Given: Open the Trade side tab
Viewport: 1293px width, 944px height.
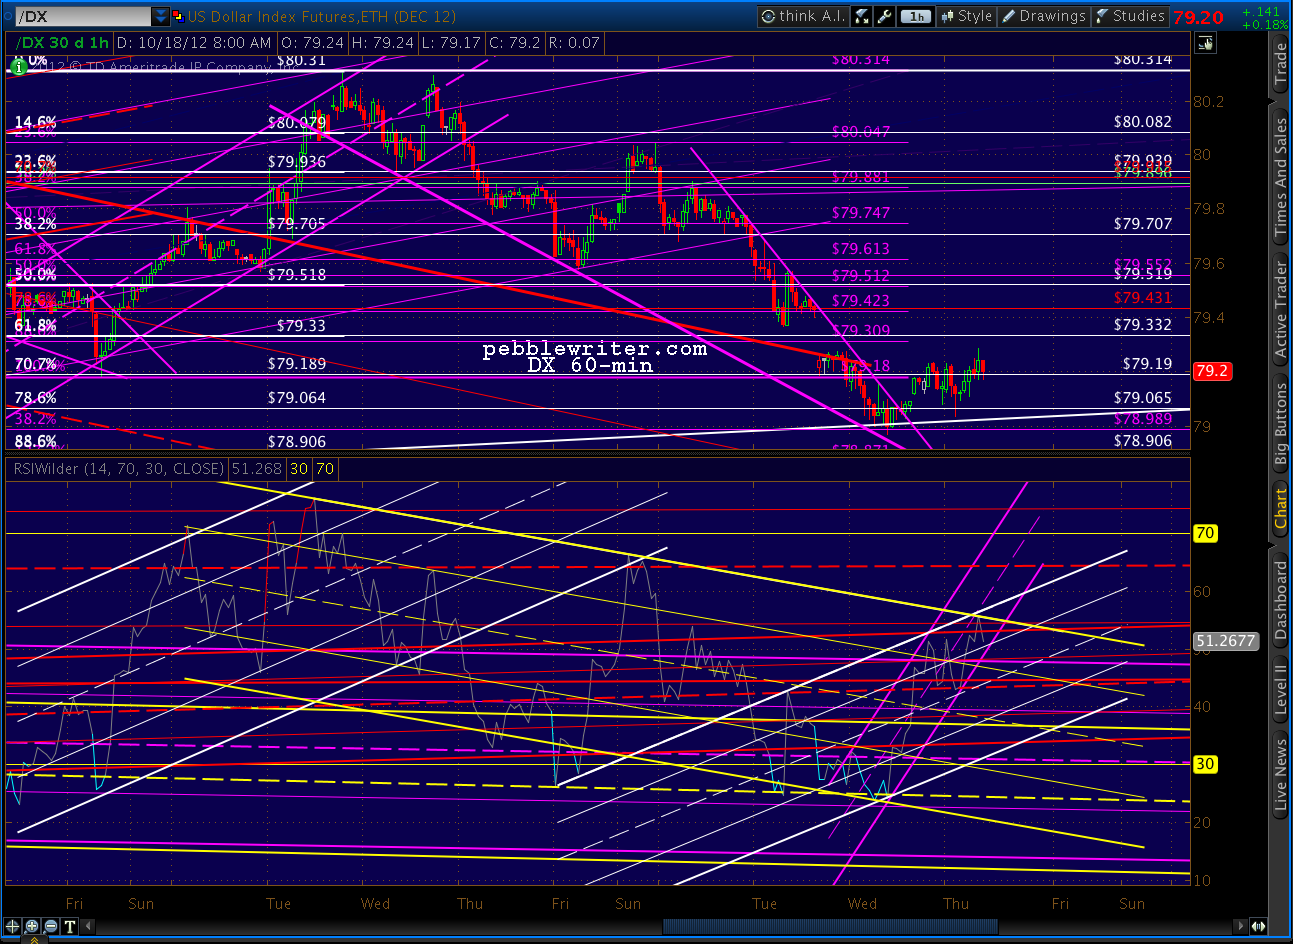Looking at the screenshot, I should (x=1281, y=64).
